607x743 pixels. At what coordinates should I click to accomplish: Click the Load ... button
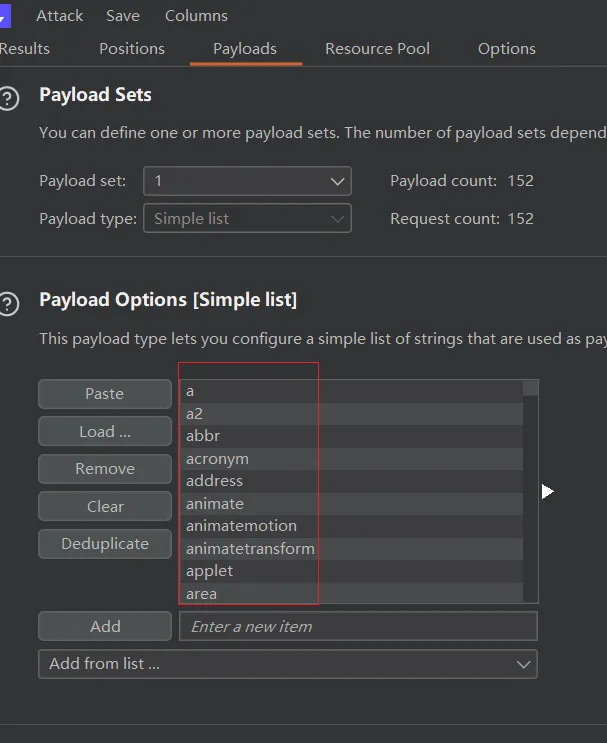coord(105,431)
